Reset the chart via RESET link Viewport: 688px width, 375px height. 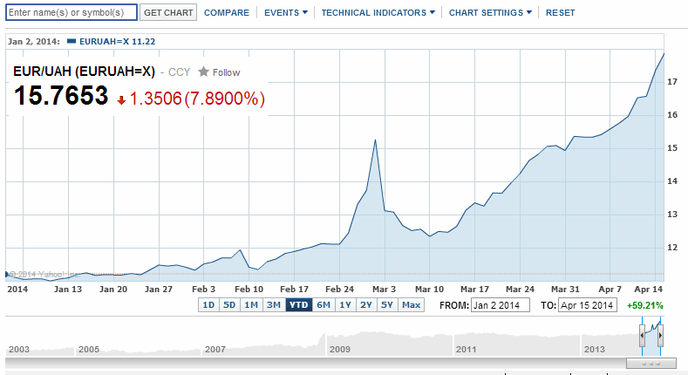(560, 13)
